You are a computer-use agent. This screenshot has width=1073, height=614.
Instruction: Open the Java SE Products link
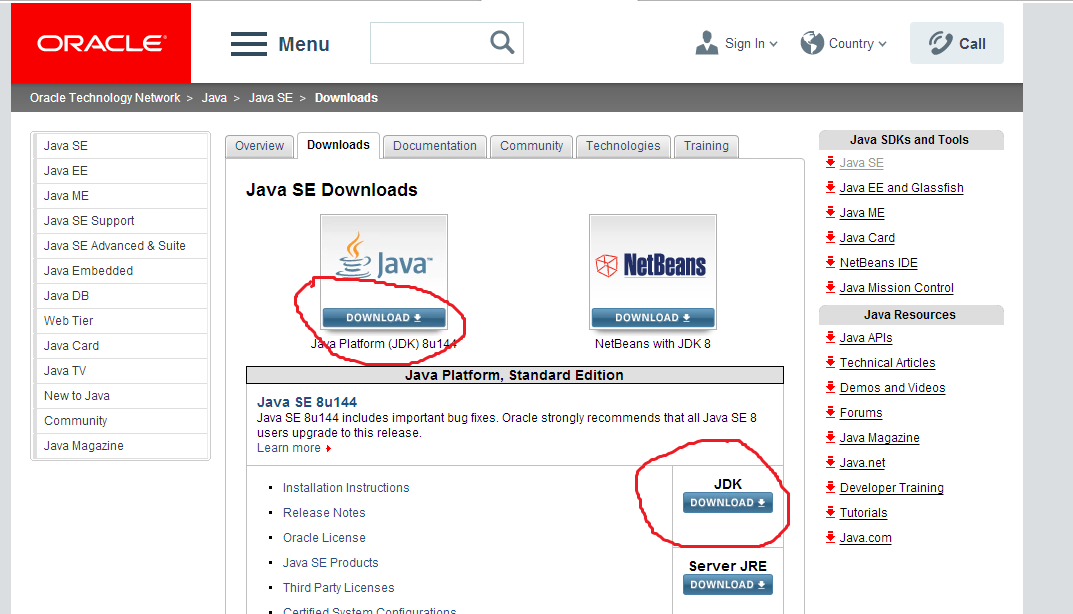[331, 563]
